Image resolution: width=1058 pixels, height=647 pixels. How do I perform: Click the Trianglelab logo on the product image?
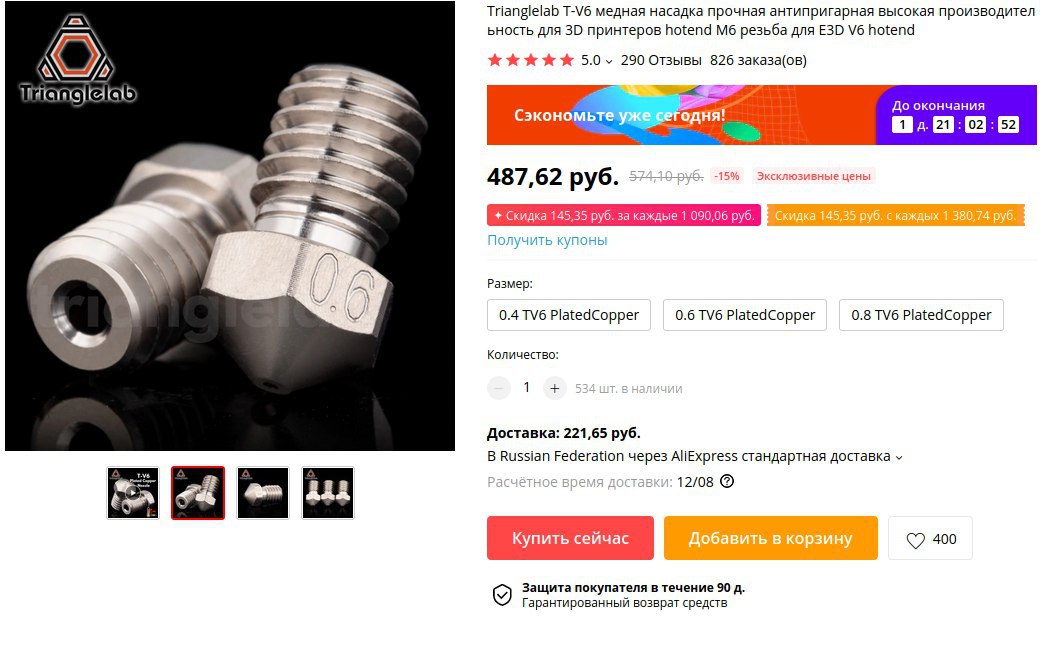click(77, 60)
